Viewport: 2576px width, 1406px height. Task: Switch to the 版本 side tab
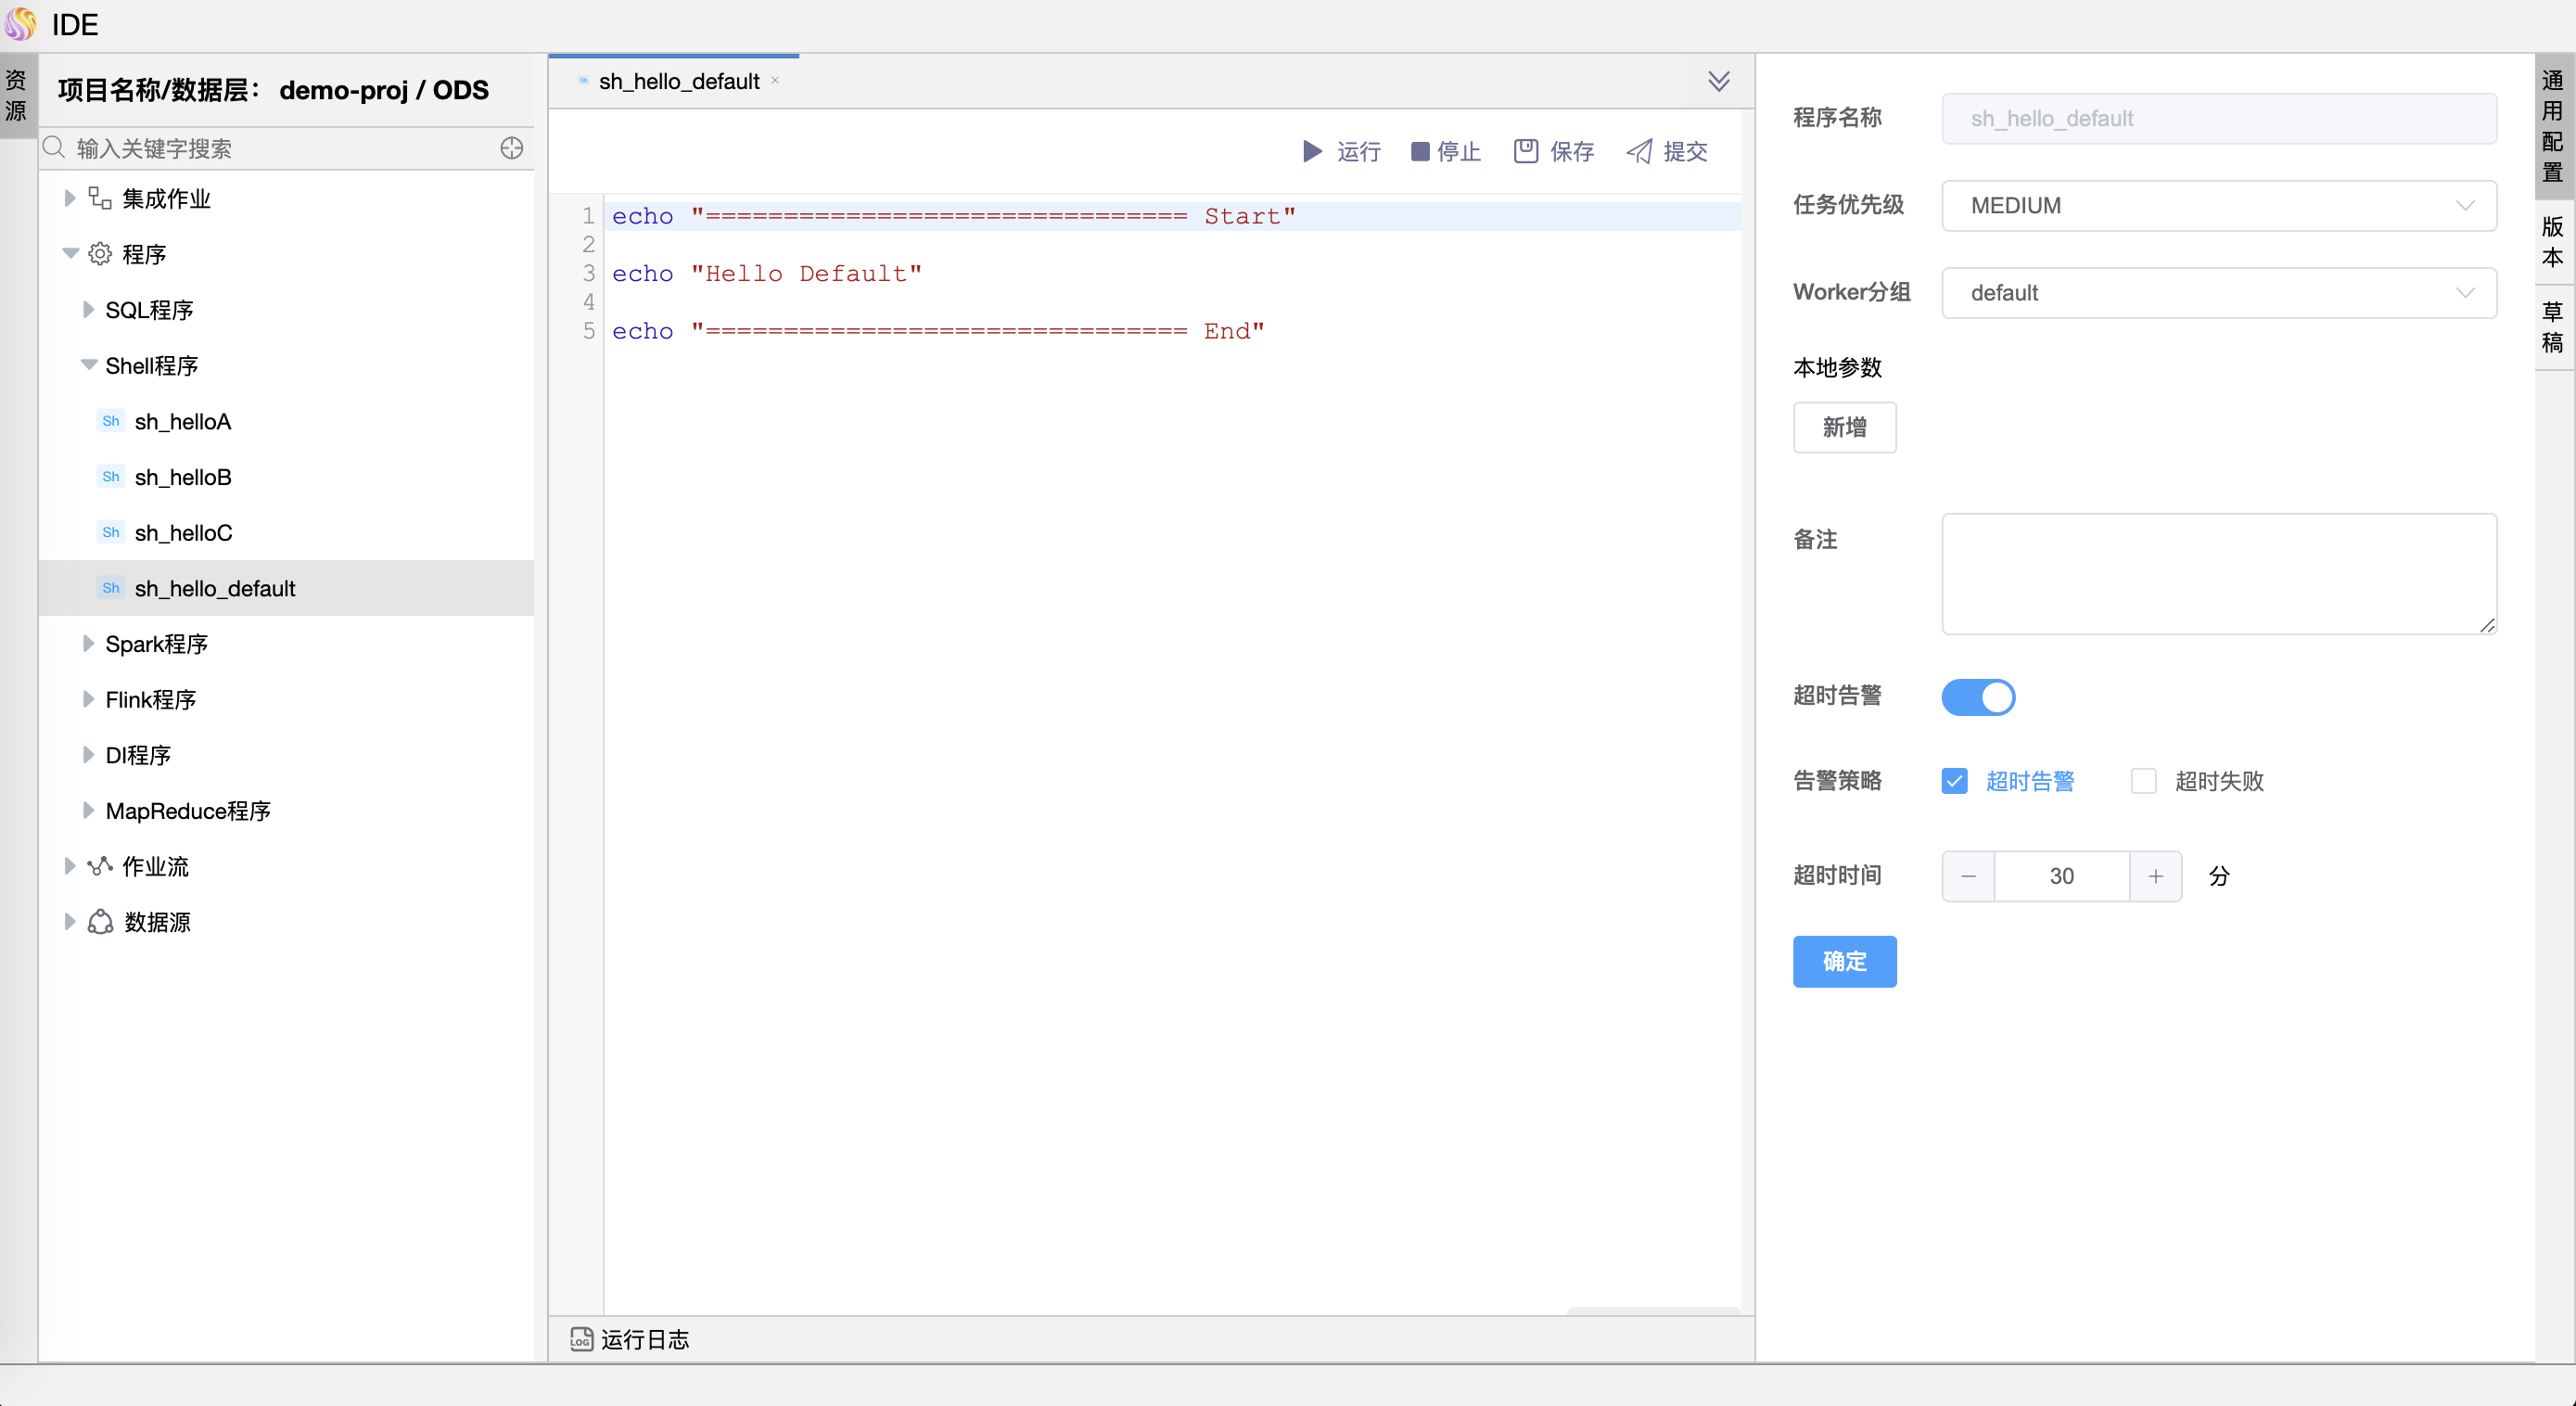coord(2552,243)
